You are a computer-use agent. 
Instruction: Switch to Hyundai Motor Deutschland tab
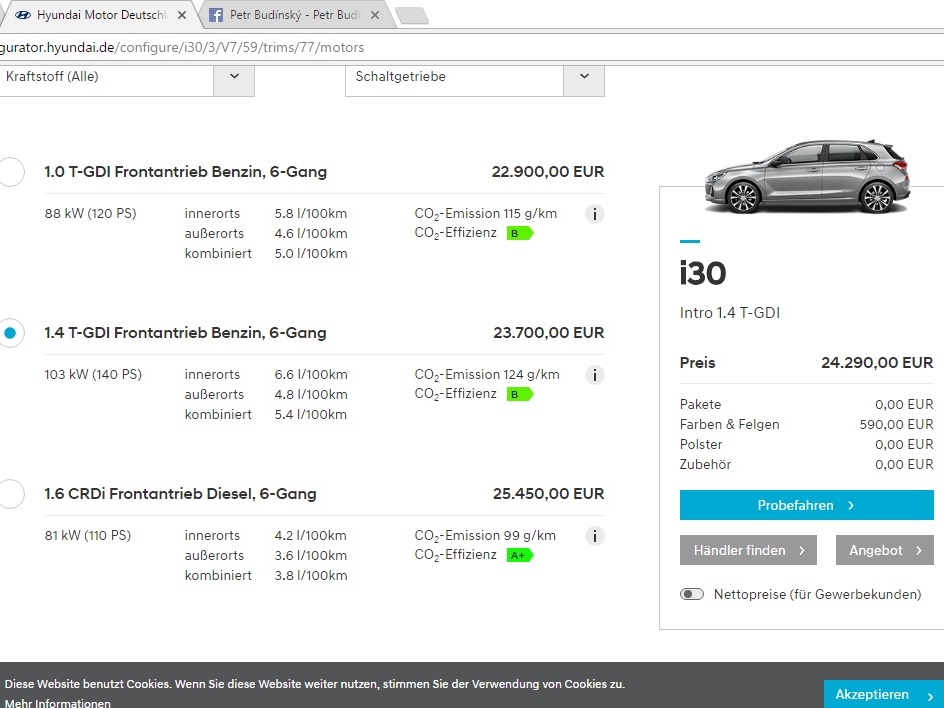(x=100, y=15)
